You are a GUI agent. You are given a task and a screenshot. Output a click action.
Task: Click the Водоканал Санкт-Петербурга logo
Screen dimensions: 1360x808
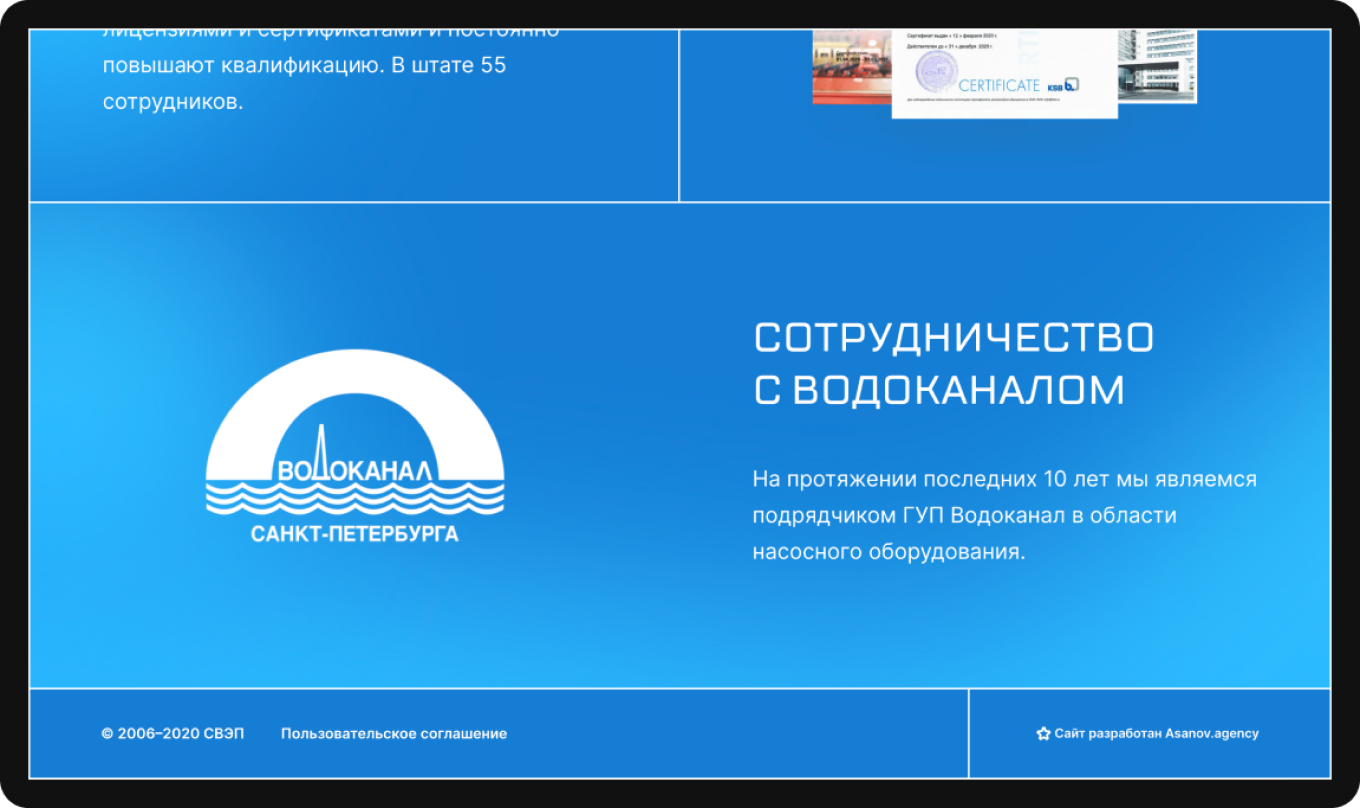tap(355, 446)
